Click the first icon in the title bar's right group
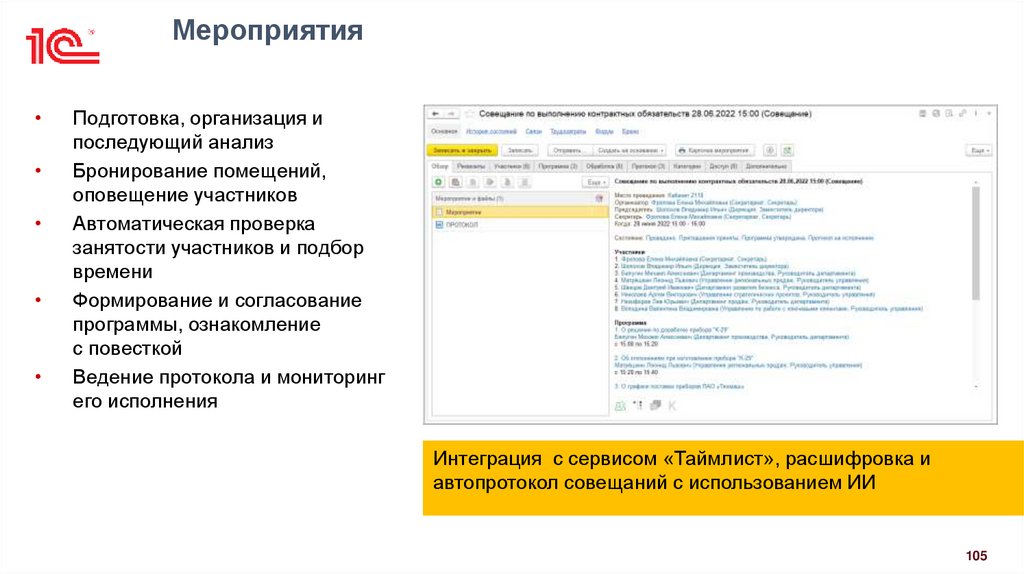Screen dimensions: 1024x574 (923, 114)
